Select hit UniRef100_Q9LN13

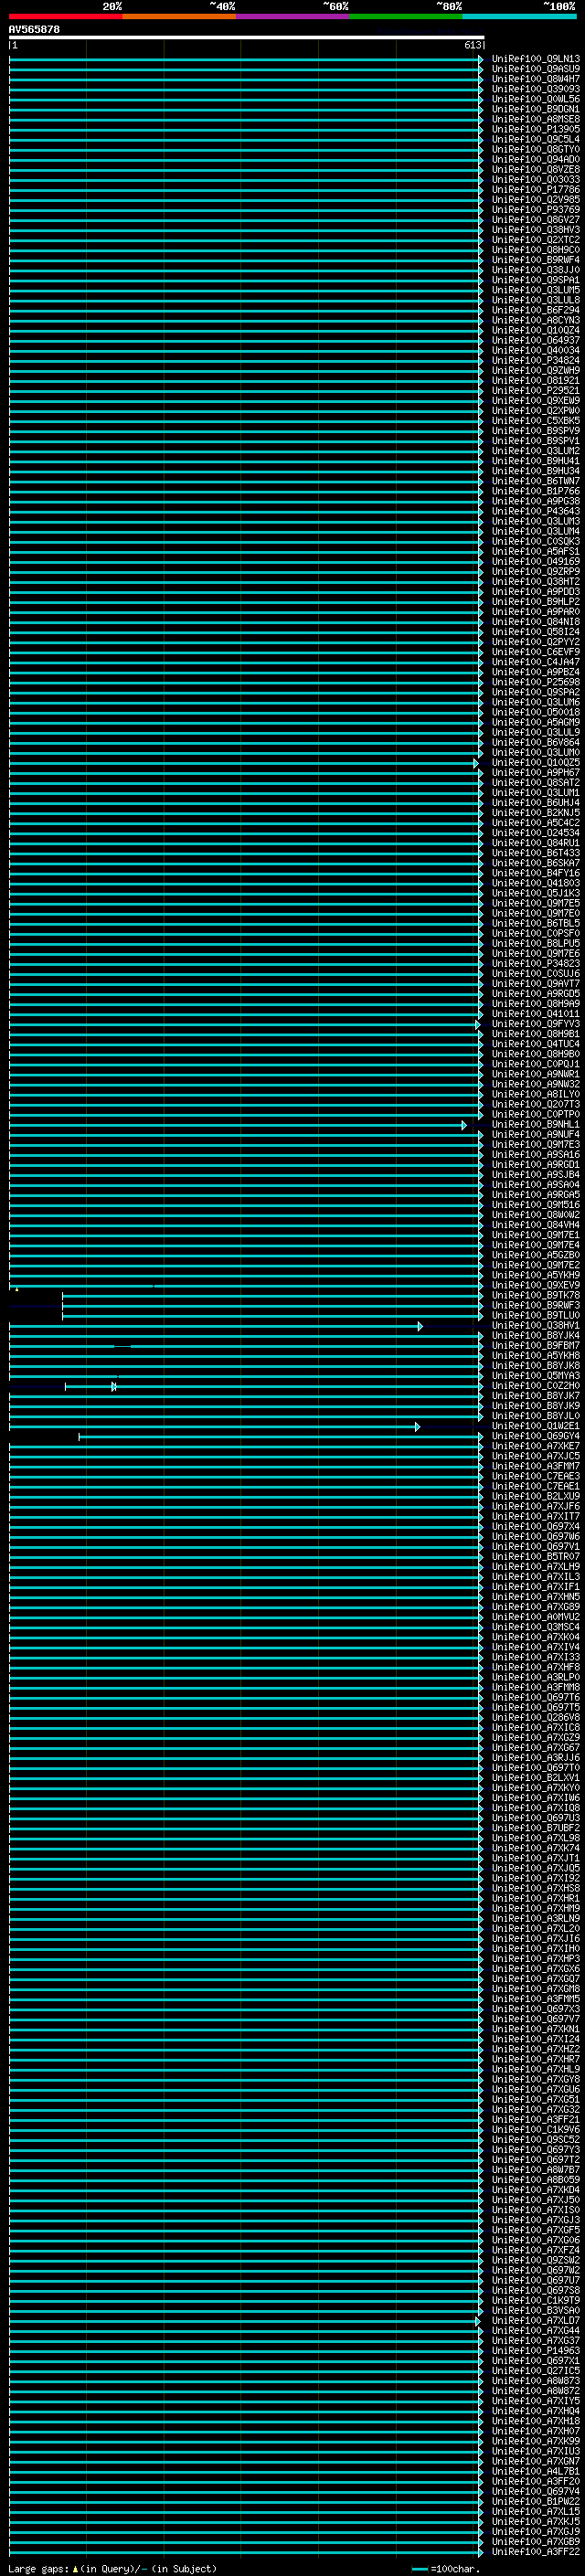536,59
